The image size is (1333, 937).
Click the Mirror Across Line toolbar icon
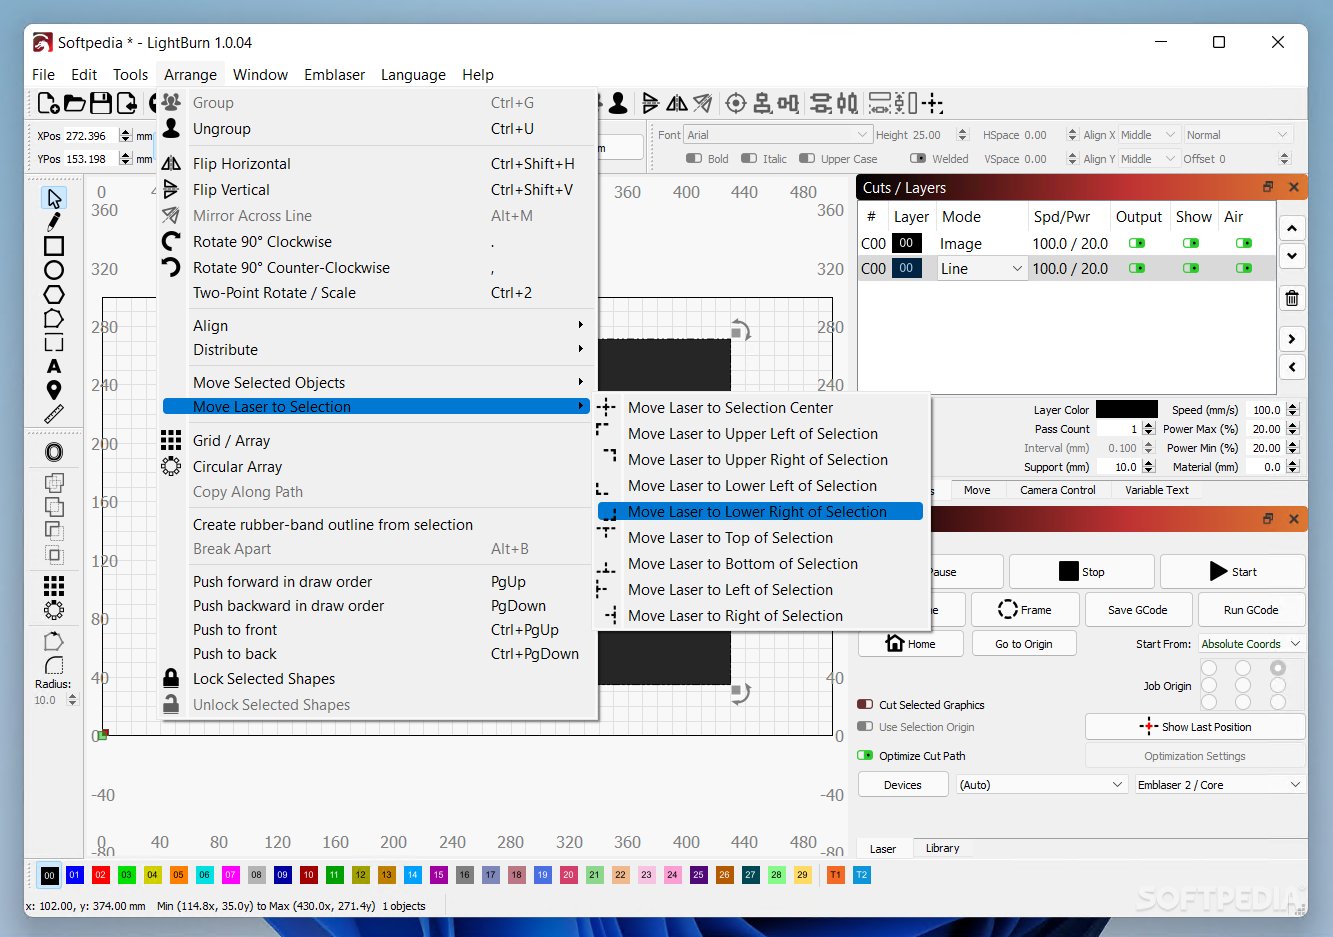703,103
